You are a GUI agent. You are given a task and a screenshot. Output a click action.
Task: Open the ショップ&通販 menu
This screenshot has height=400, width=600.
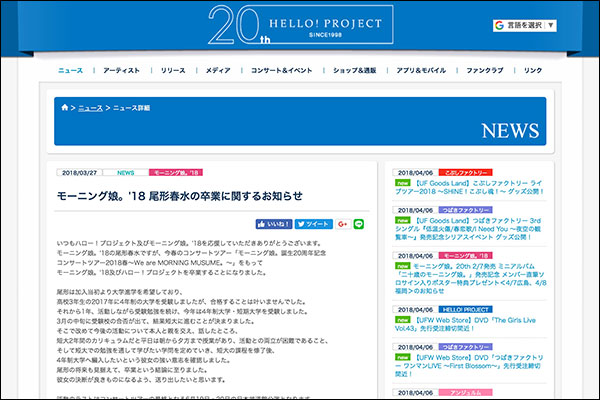coord(355,71)
